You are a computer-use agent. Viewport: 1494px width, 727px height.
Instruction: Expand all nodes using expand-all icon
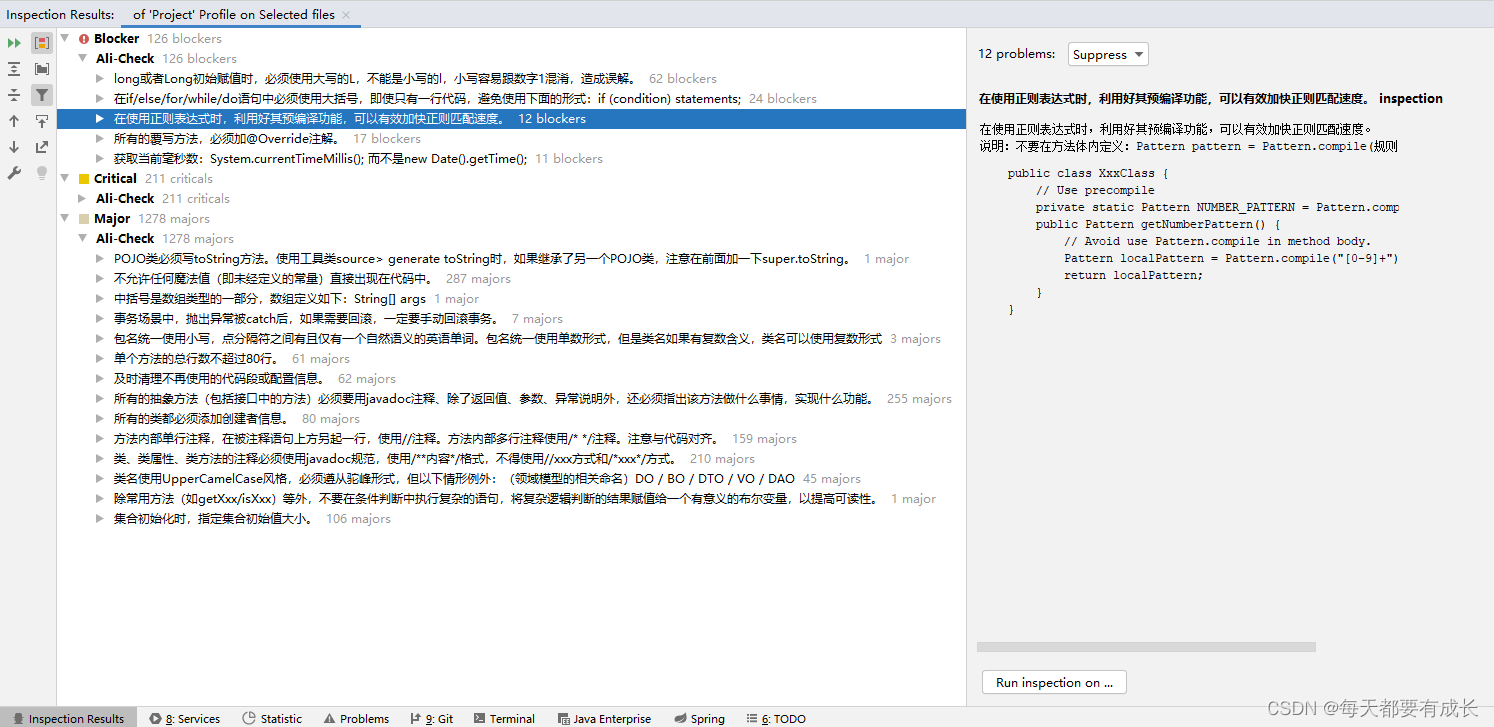(14, 68)
